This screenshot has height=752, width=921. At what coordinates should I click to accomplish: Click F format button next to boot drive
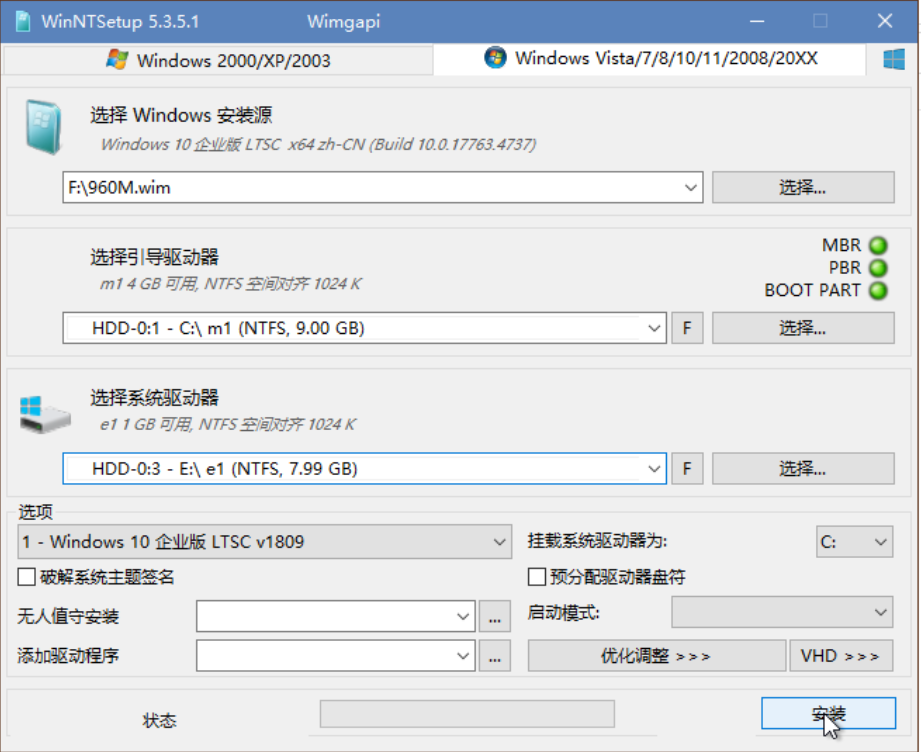(x=687, y=328)
